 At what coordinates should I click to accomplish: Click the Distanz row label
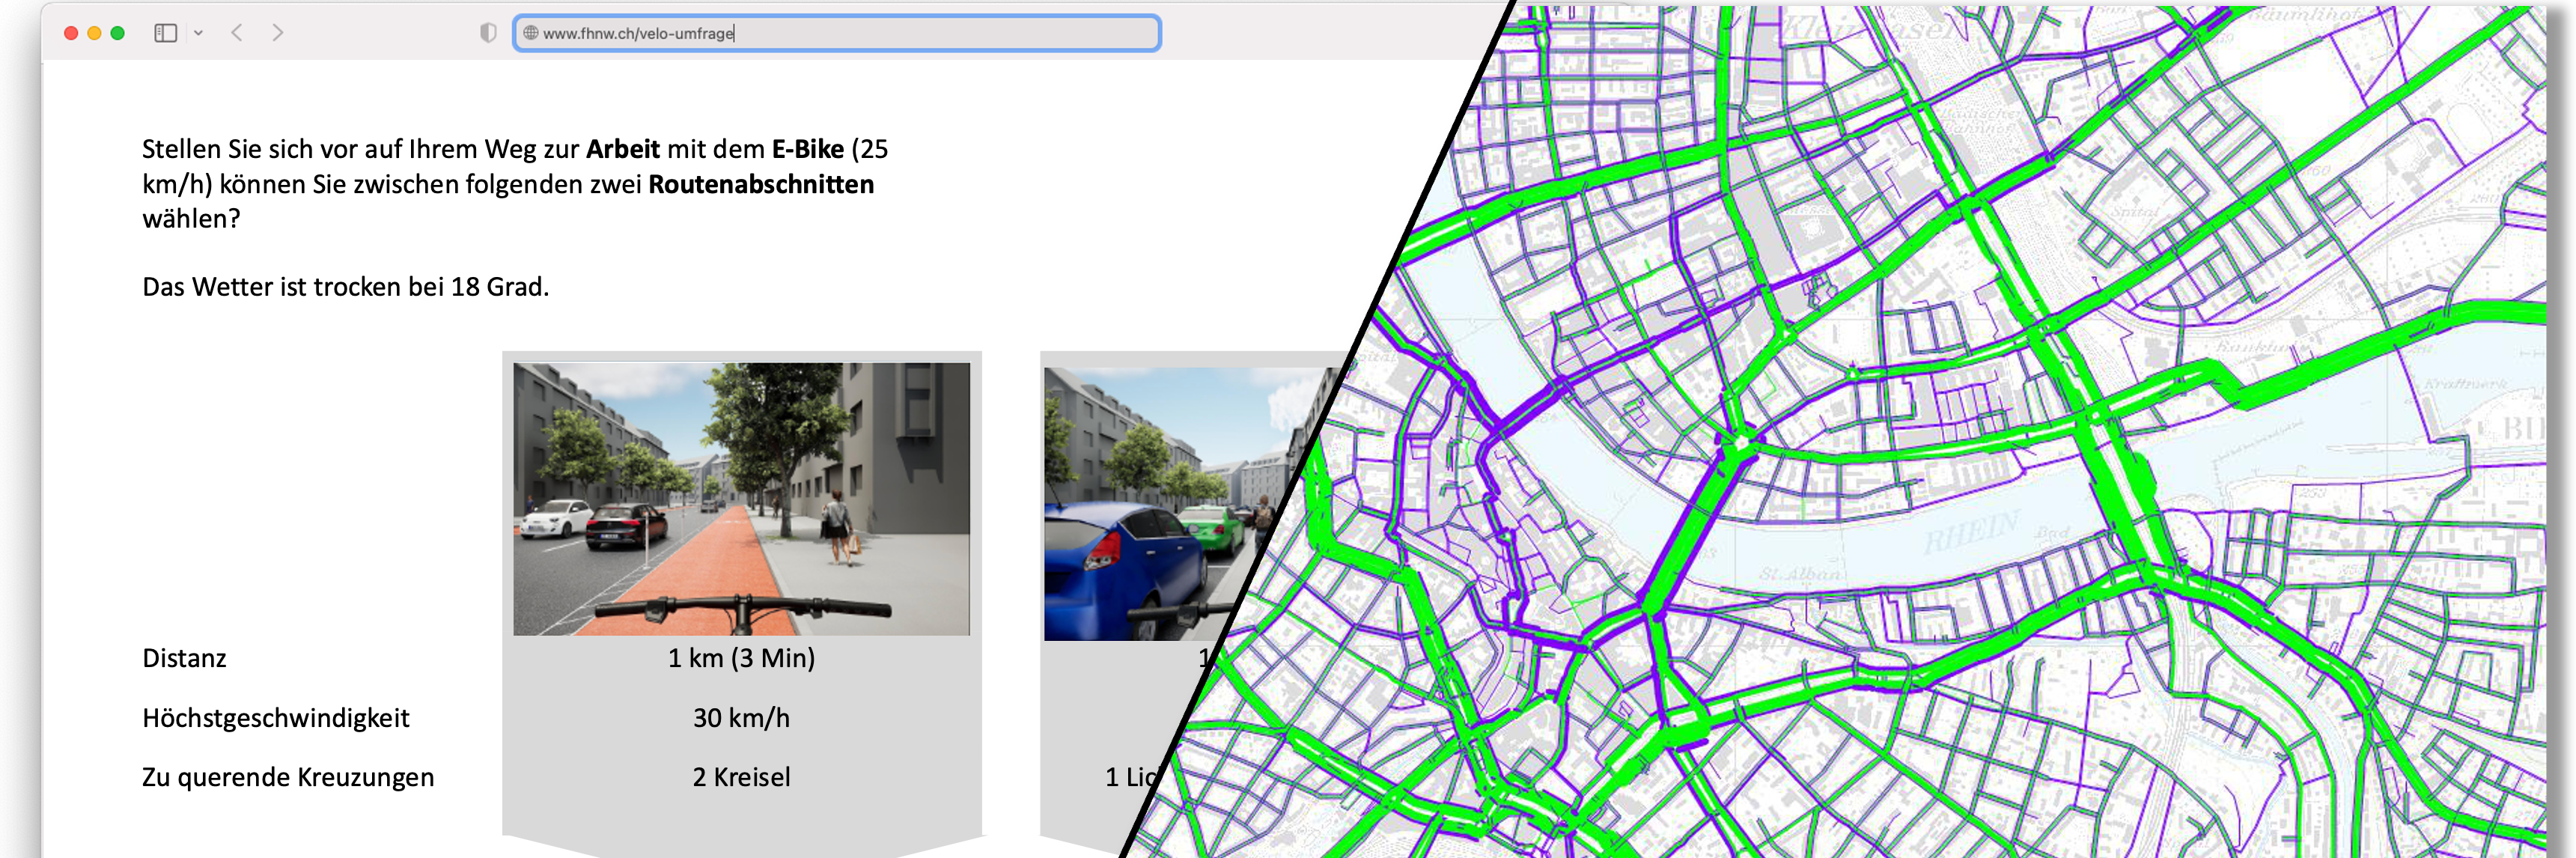(184, 658)
